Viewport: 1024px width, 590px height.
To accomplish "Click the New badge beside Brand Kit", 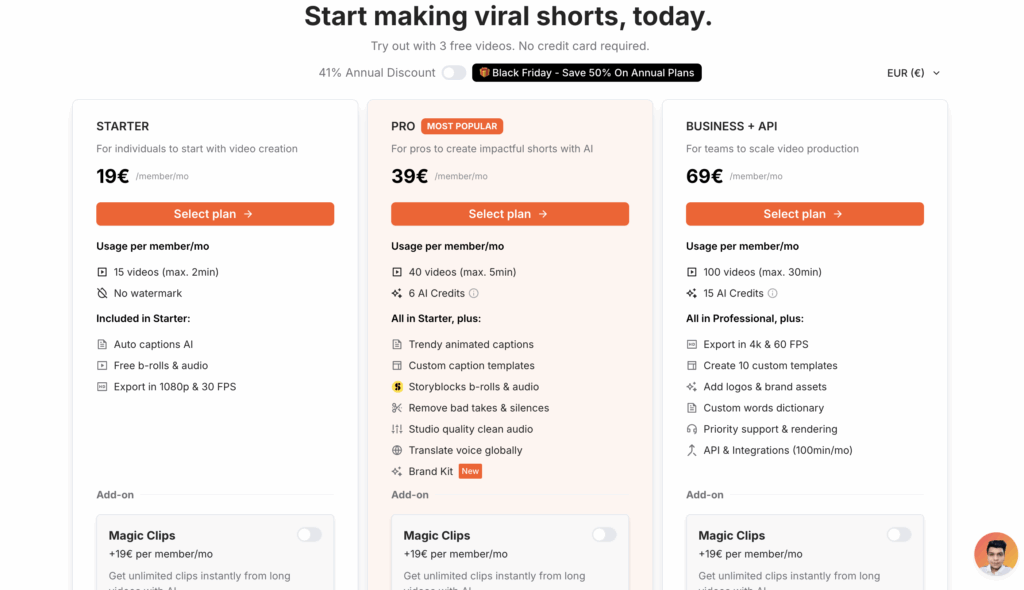I will coord(470,471).
